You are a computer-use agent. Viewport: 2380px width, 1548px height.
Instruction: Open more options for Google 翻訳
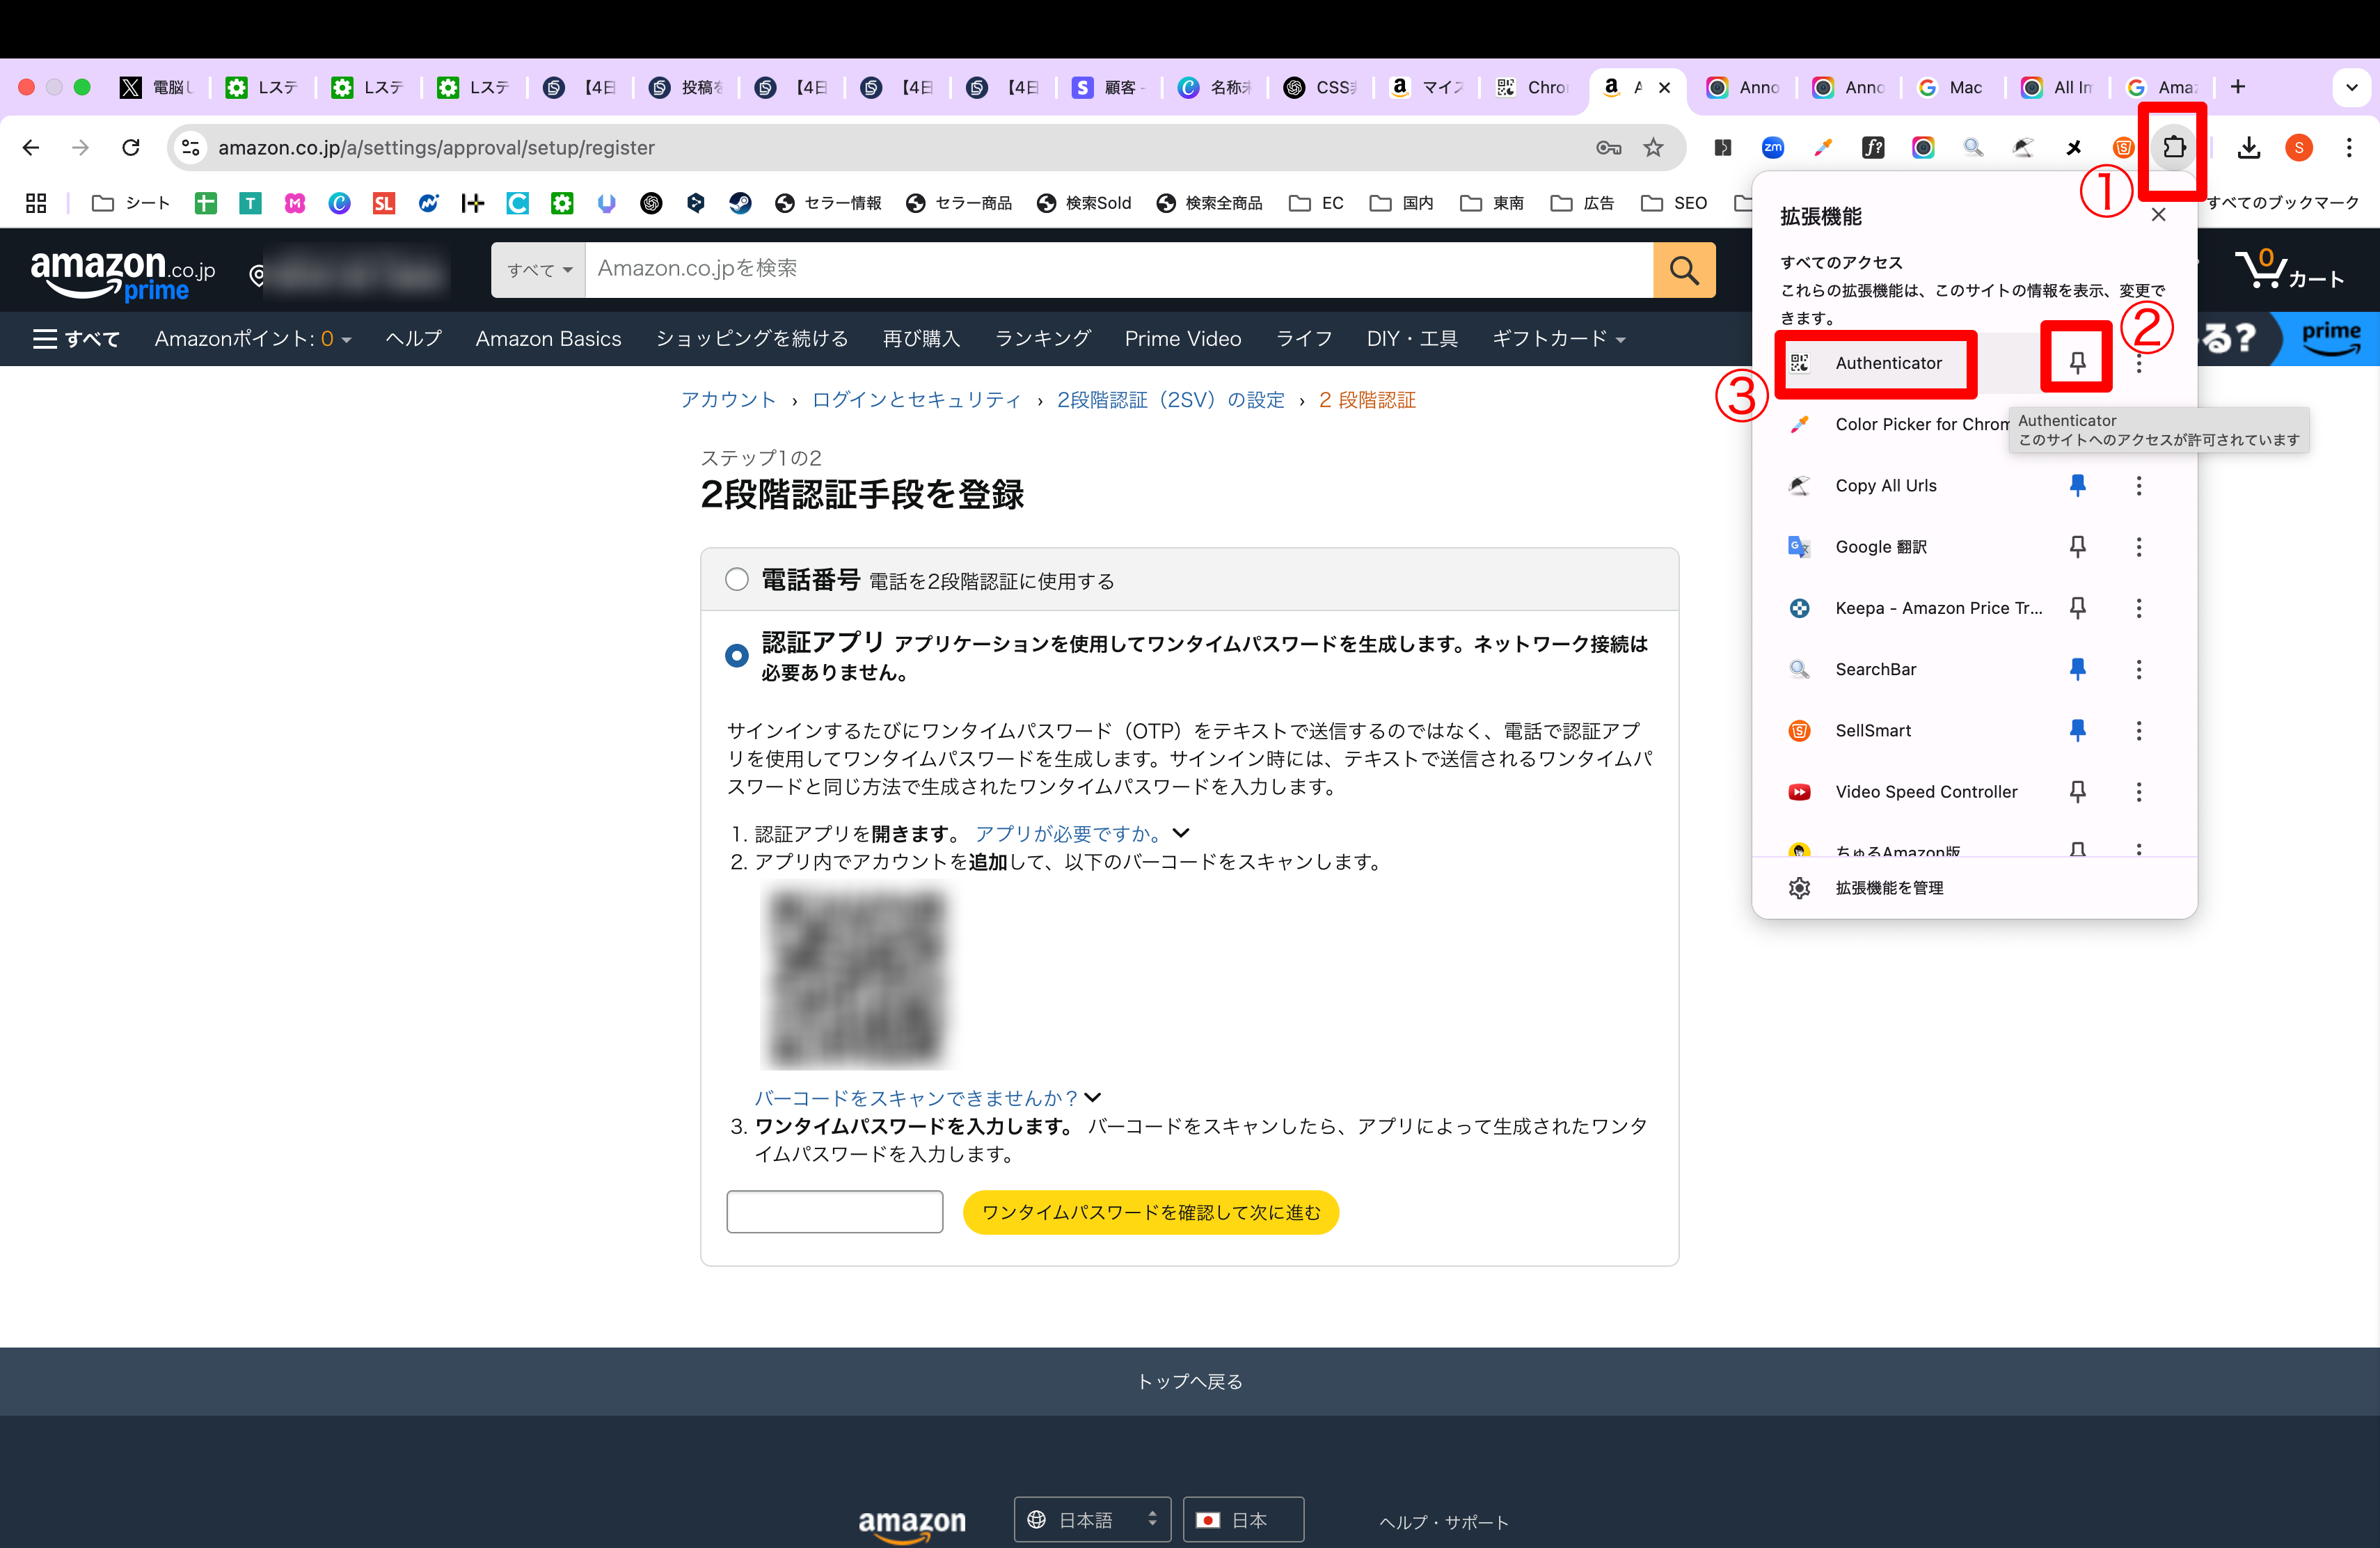pos(2139,547)
